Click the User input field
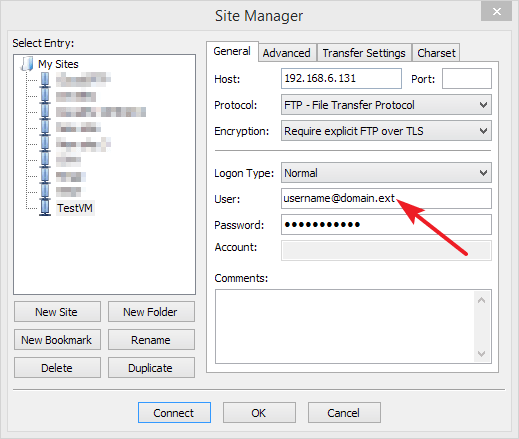 (x=386, y=199)
